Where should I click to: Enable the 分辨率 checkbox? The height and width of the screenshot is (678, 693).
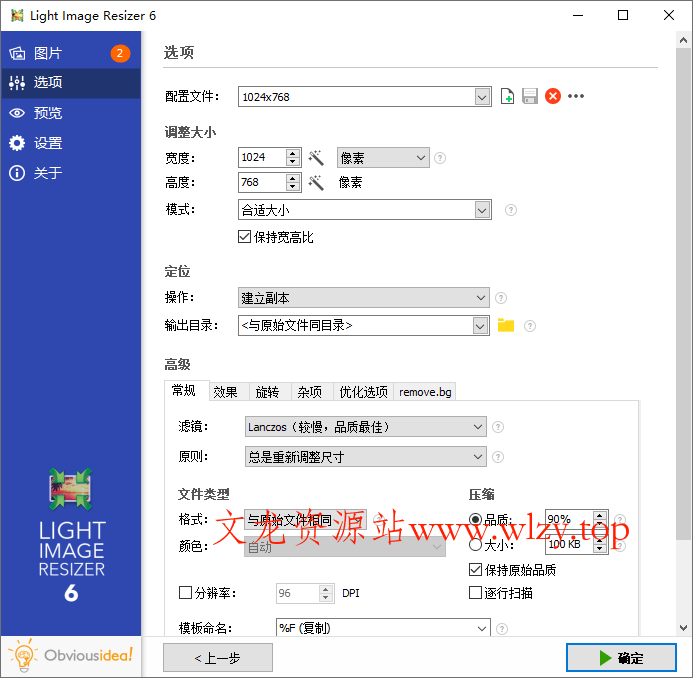(185, 592)
